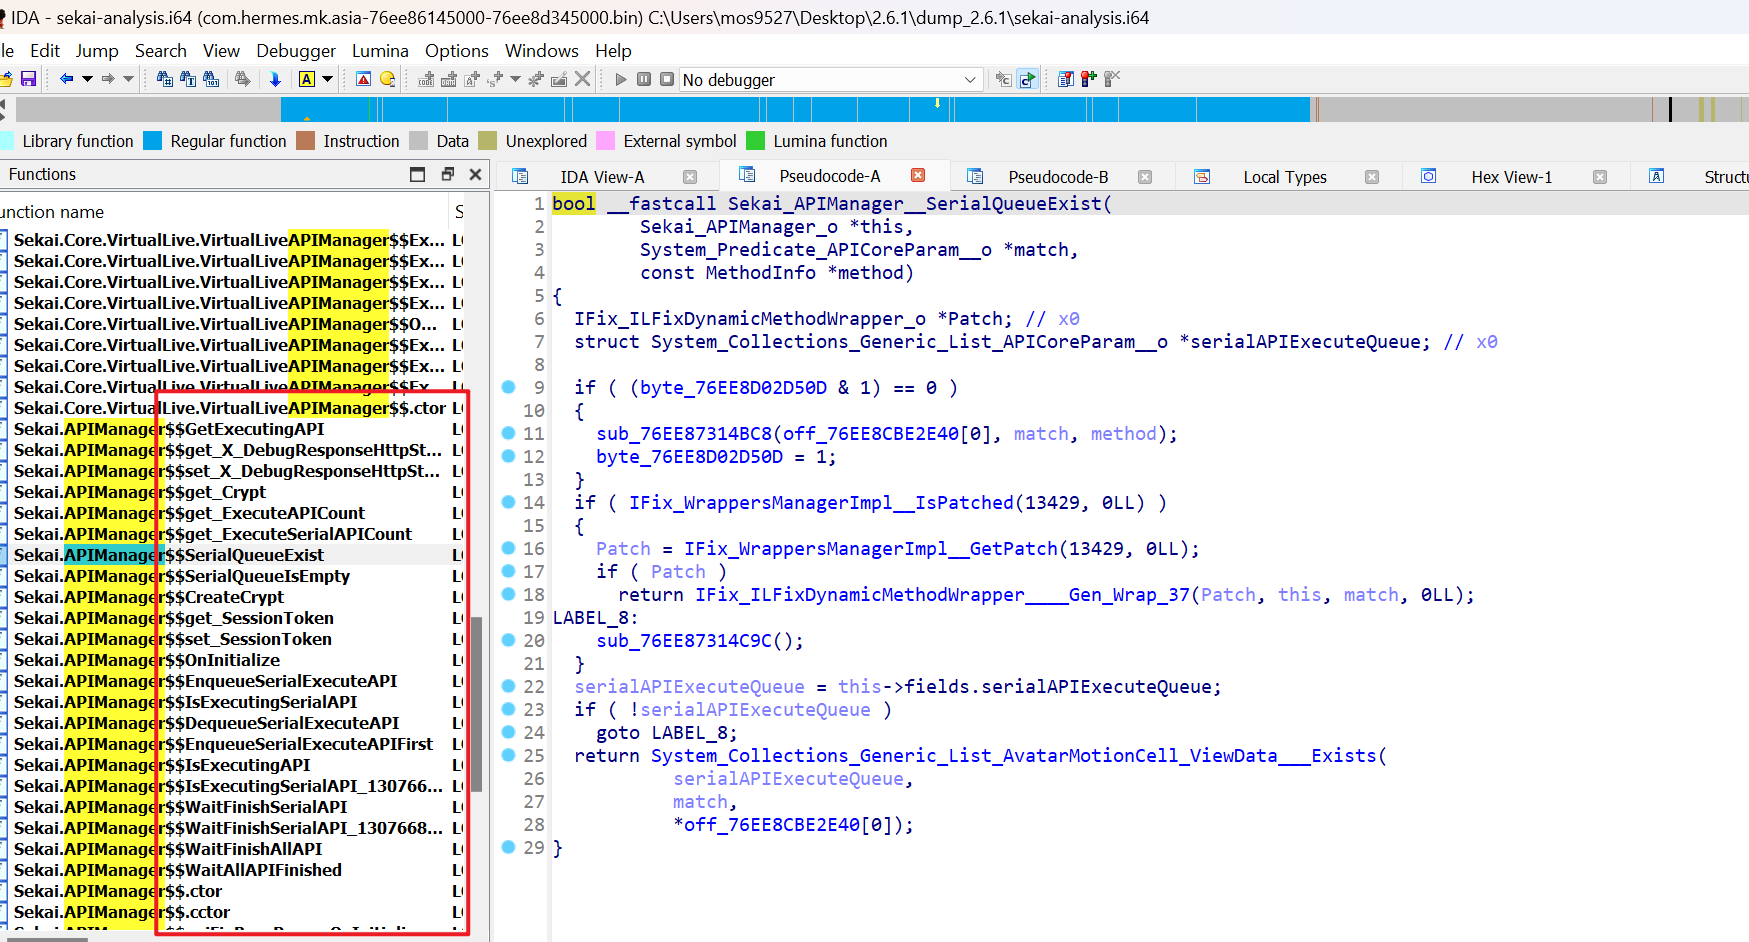Close the Hex View-1 tab
1749x942 pixels.
1600,177
